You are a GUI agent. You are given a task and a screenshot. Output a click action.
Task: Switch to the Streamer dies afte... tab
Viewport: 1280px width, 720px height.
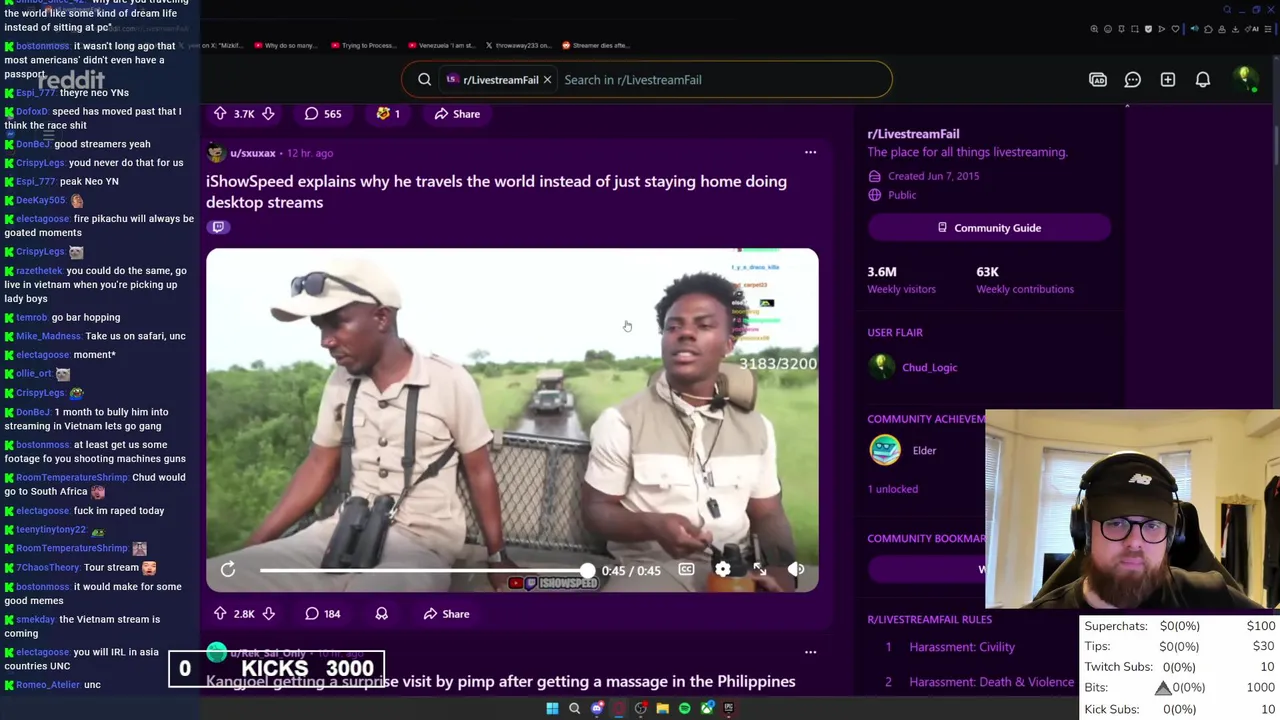[595, 45]
